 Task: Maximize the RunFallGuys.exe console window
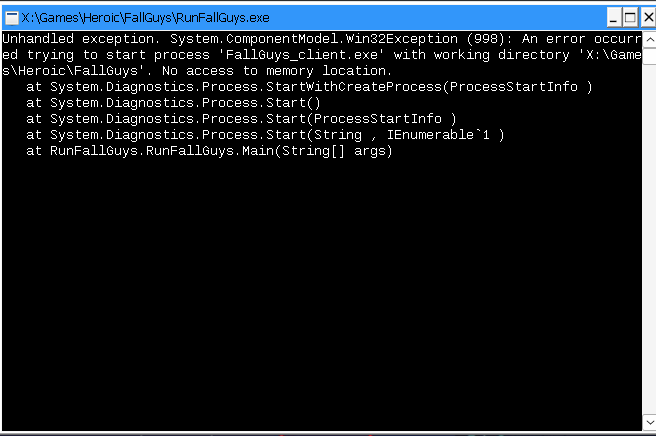tap(630, 17)
